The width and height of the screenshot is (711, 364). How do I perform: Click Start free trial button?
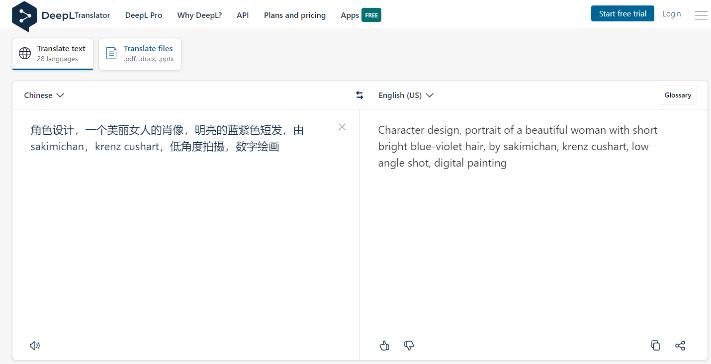click(622, 14)
